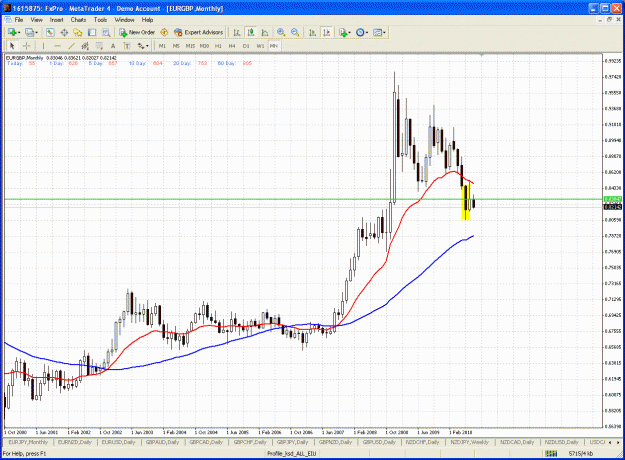
Task: Select the Text Label tool
Action: [127, 46]
